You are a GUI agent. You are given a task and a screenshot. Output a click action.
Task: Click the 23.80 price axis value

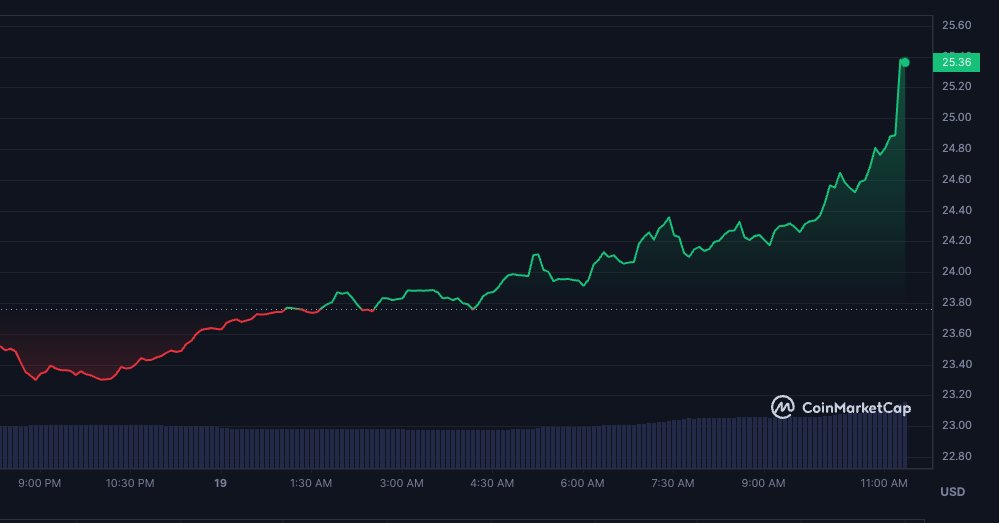click(x=956, y=302)
